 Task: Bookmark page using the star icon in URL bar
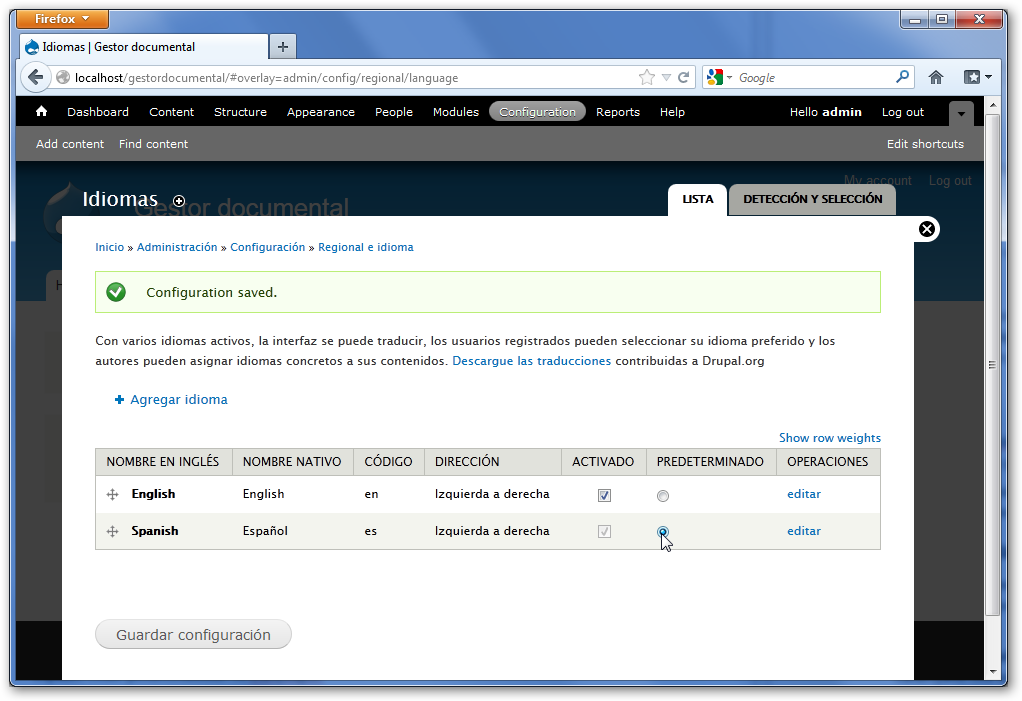647,77
